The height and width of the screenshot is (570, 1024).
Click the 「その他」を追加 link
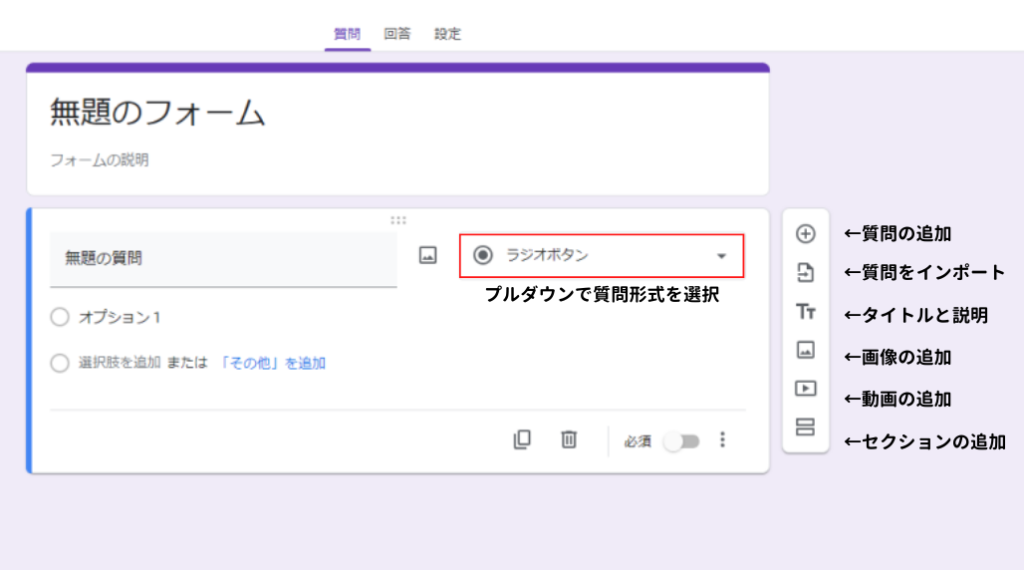pyautogui.click(x=272, y=363)
